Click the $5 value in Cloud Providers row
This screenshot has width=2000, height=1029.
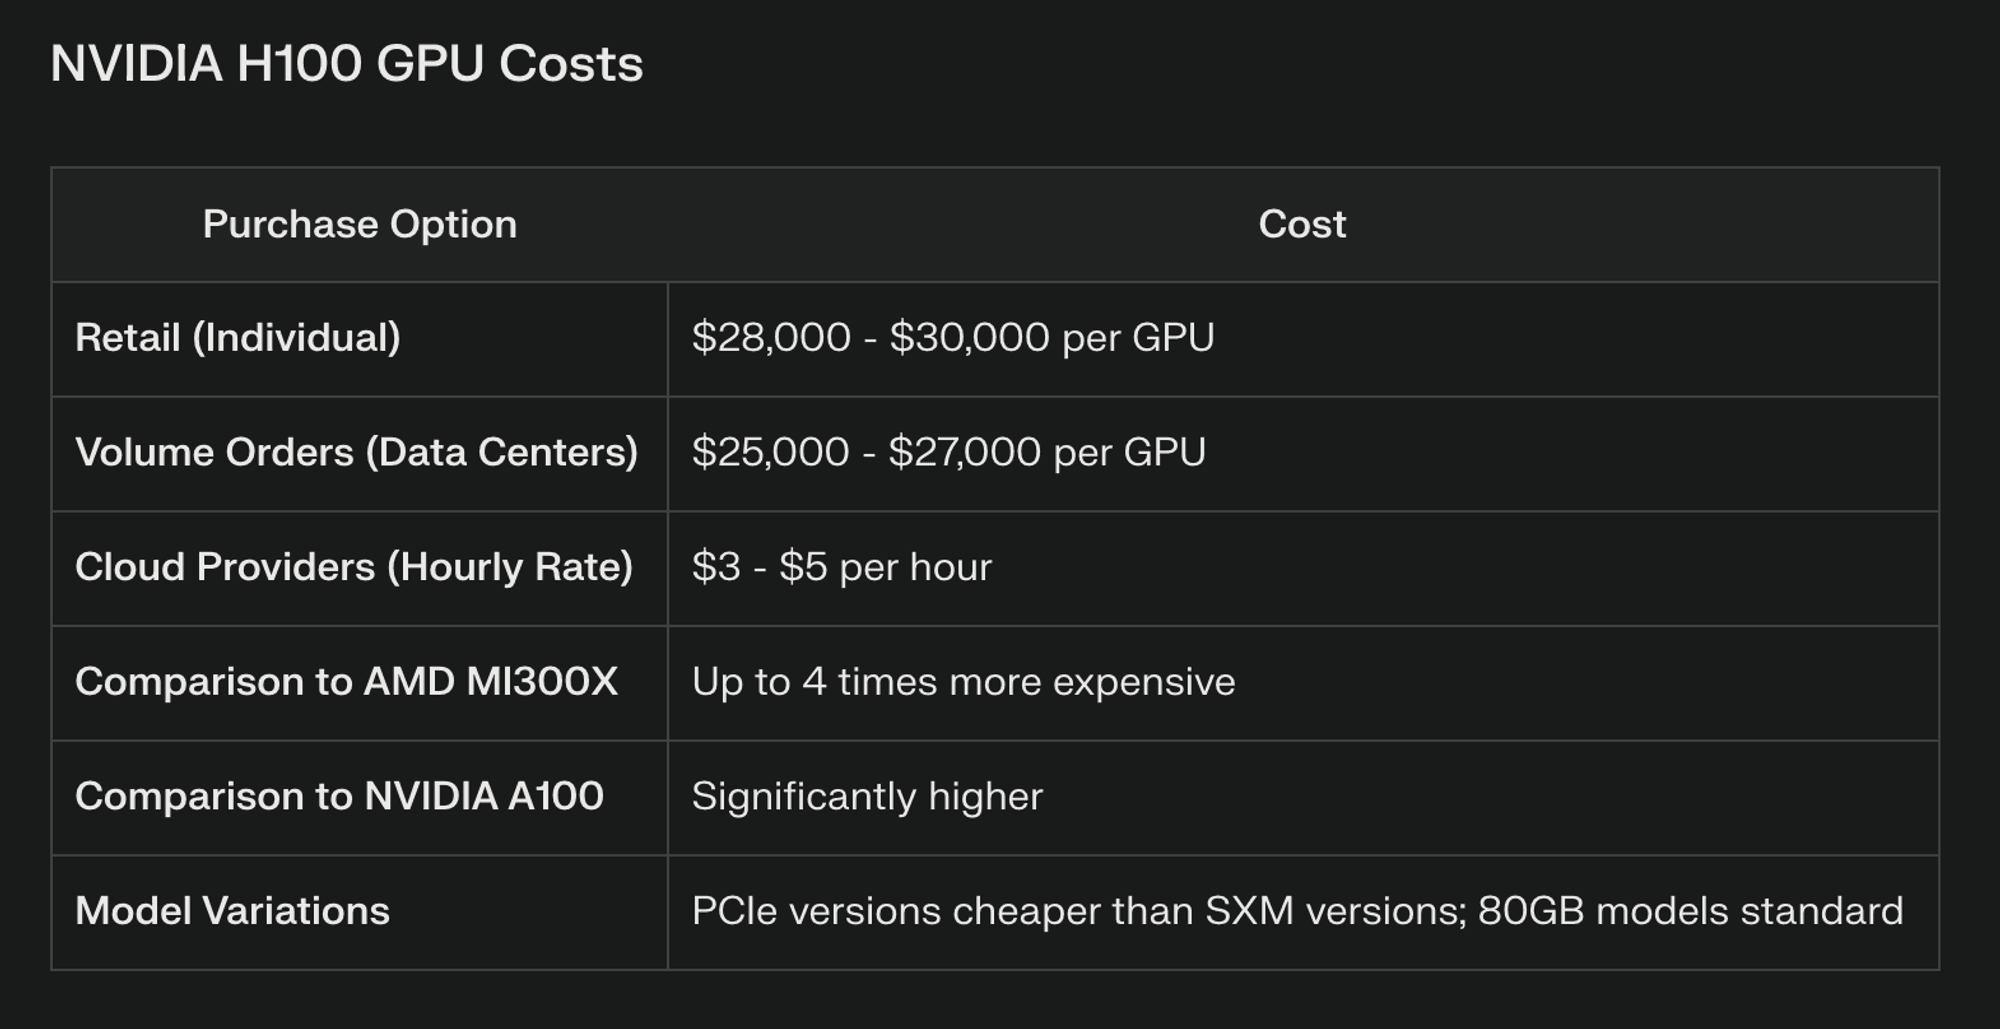(803, 567)
